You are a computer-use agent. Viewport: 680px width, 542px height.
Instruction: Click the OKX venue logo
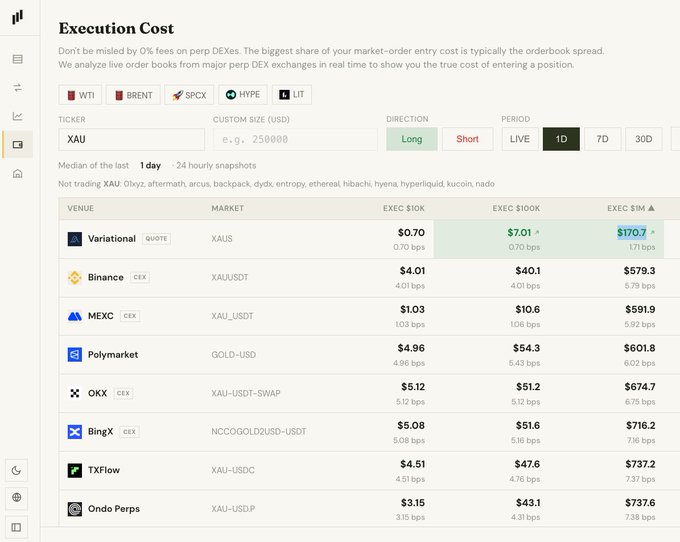75,393
